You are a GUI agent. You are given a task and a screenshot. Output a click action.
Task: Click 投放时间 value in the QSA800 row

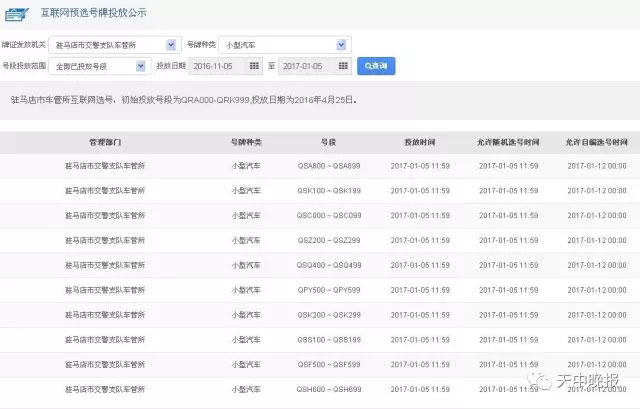[420, 166]
